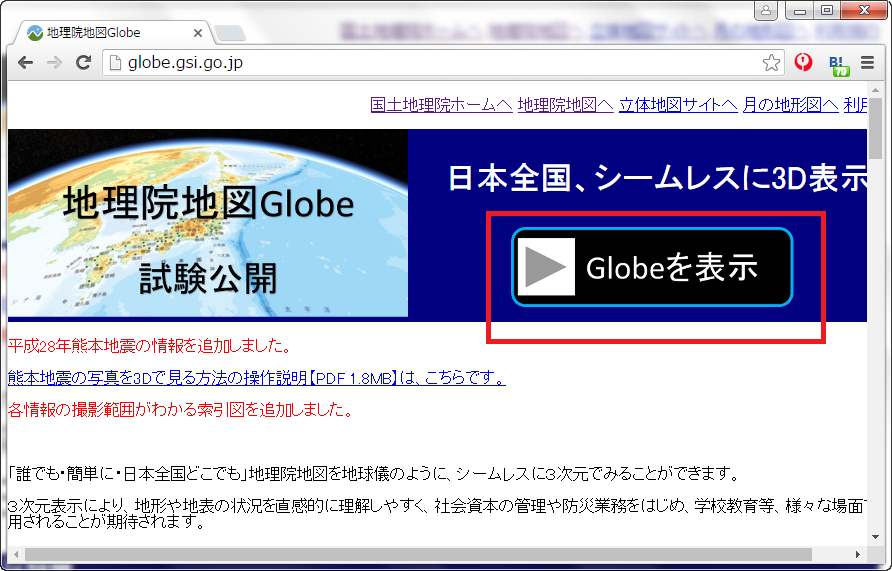Image resolution: width=892 pixels, height=571 pixels.
Task: Click the browser forward arrow
Action: coord(55,63)
